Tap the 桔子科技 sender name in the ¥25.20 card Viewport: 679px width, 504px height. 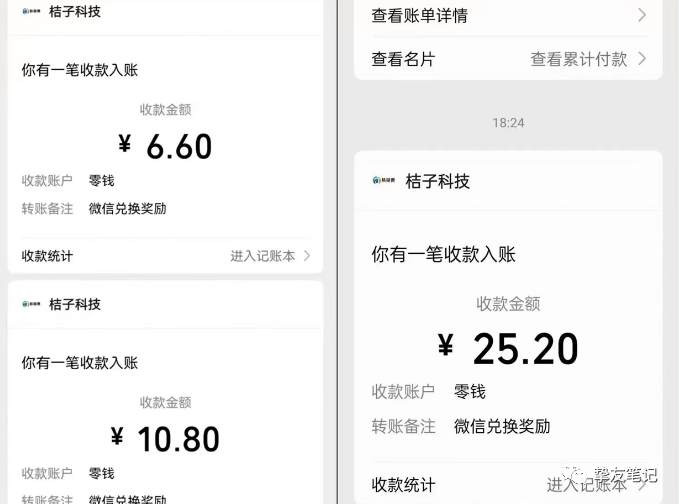437,181
